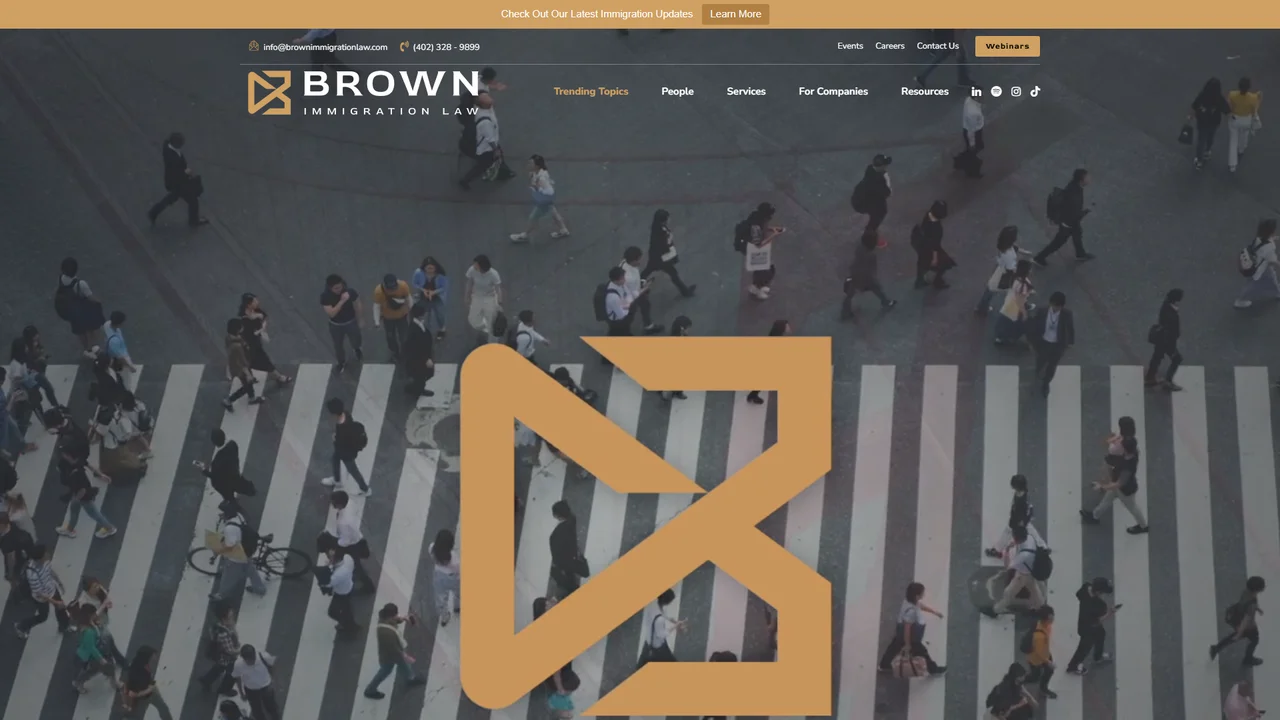Screen dimensions: 1280x720
Task: Open the For Companies menu
Action: [x=833, y=91]
